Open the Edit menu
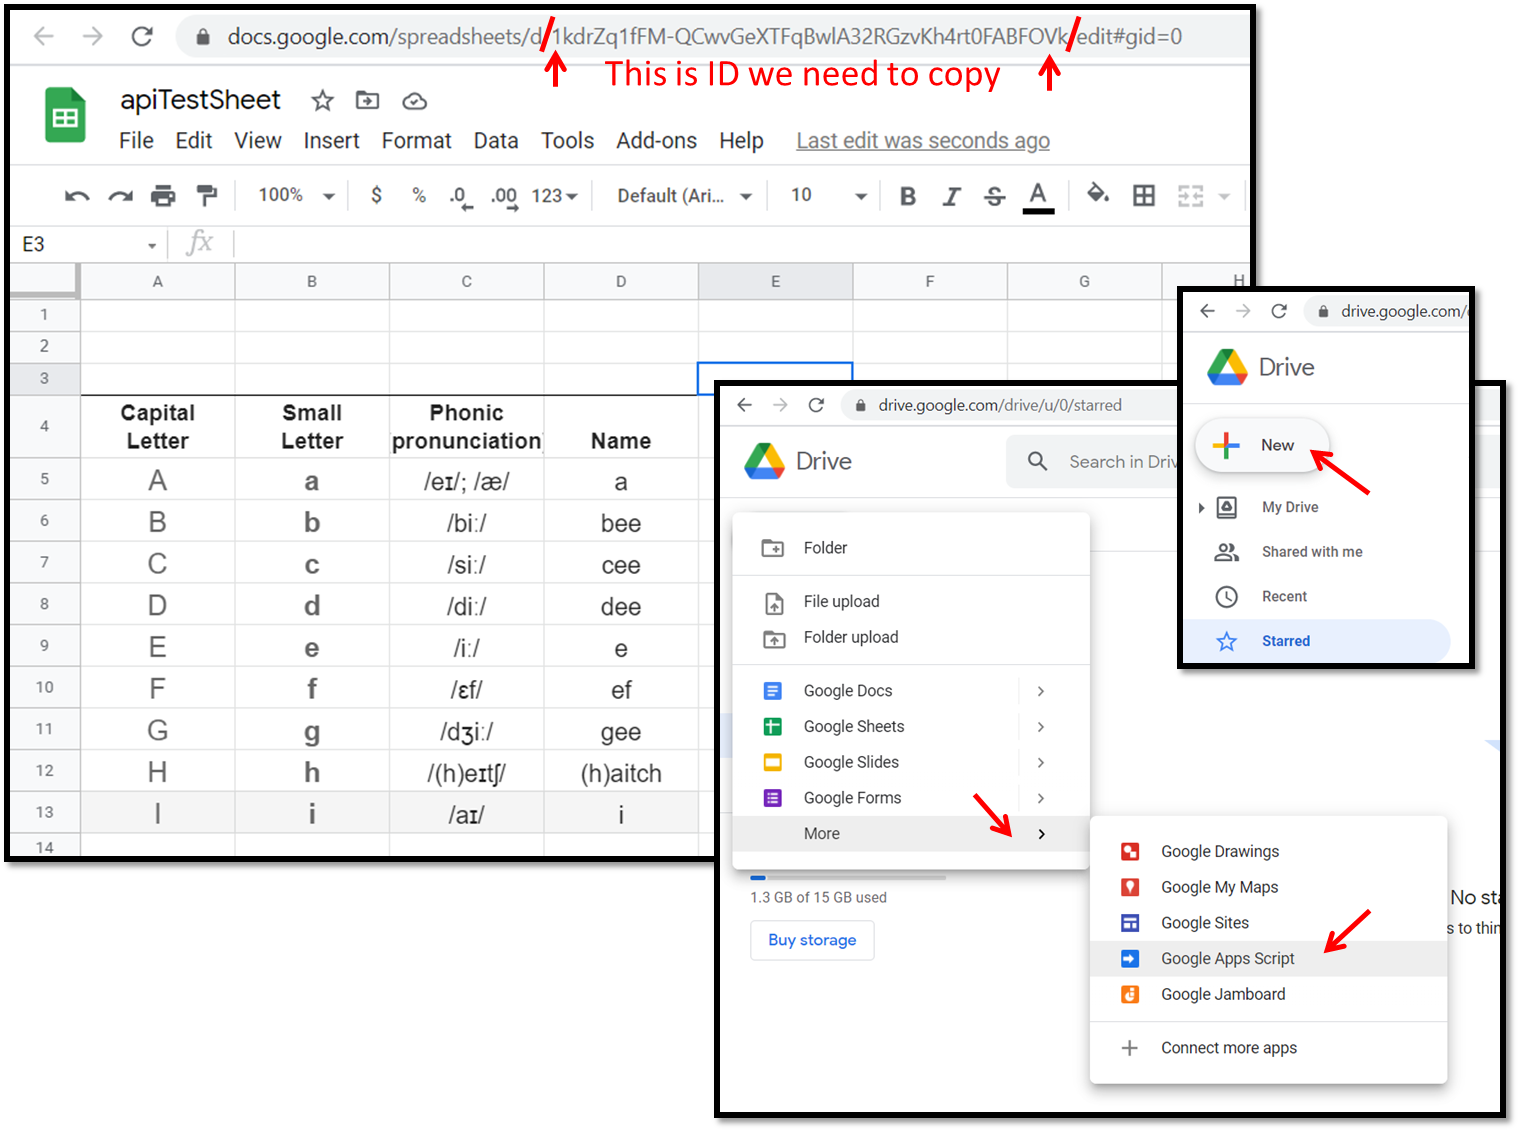The image size is (1519, 1131). pos(194,141)
